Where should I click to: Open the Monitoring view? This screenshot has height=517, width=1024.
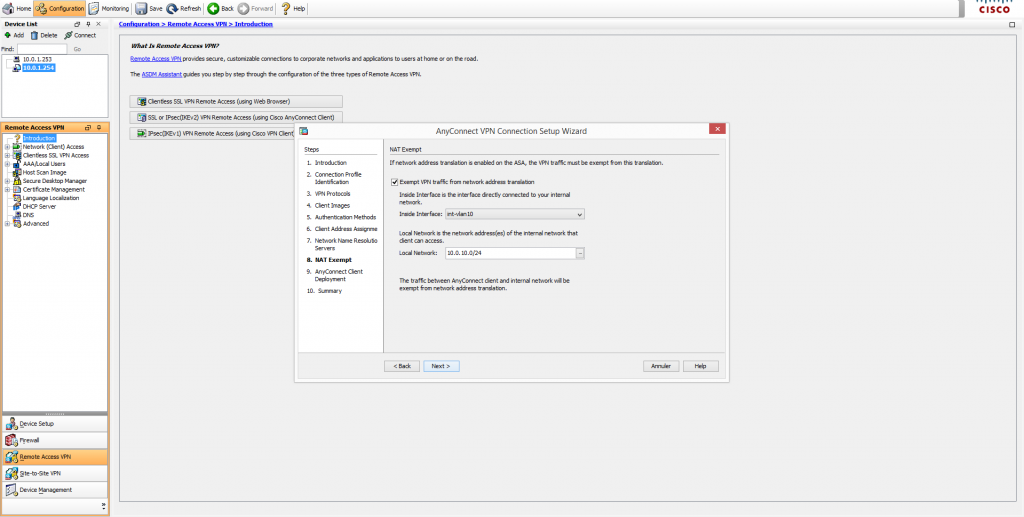(x=108, y=8)
